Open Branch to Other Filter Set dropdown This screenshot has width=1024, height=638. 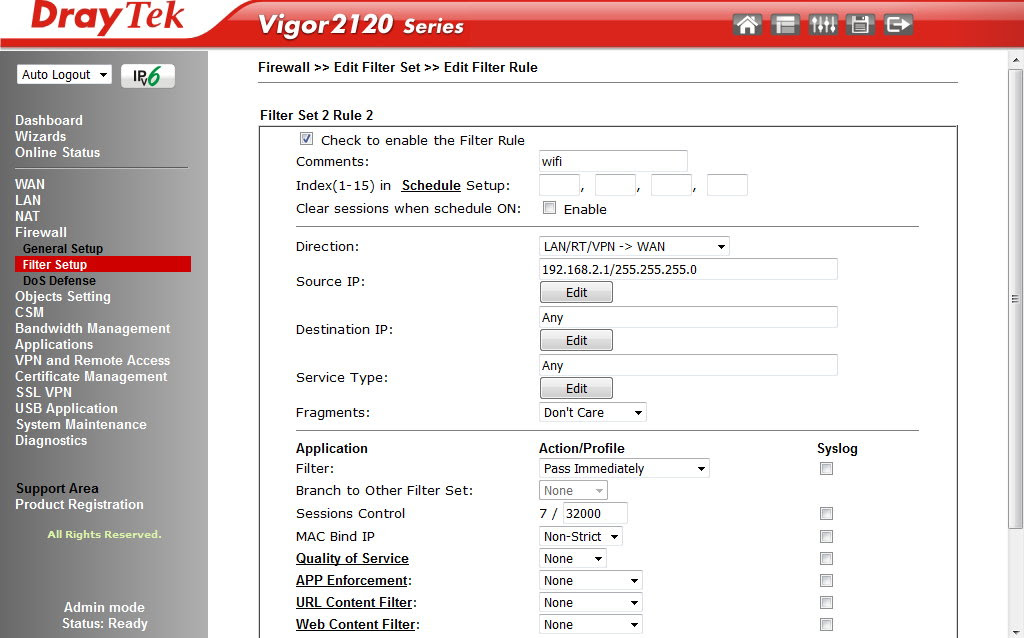point(573,490)
